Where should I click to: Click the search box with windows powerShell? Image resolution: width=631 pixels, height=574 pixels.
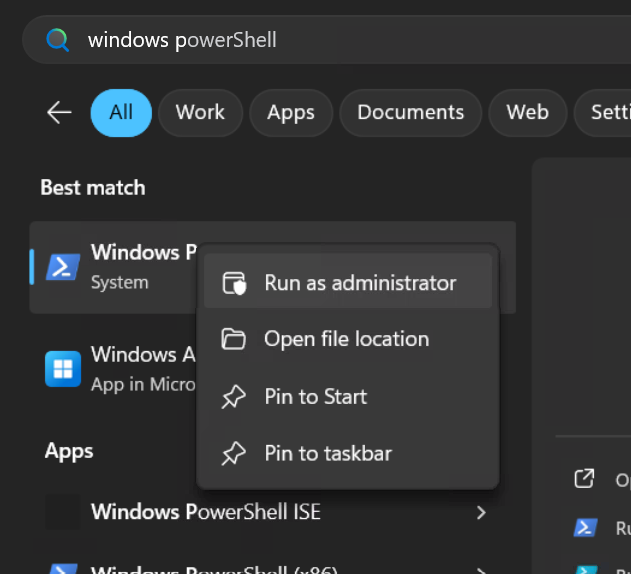326,40
